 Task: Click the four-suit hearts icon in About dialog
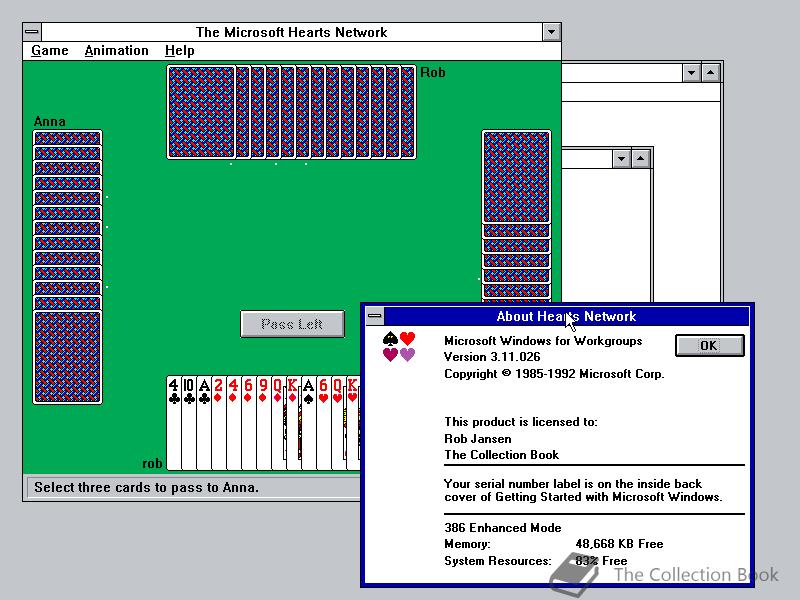coord(399,346)
